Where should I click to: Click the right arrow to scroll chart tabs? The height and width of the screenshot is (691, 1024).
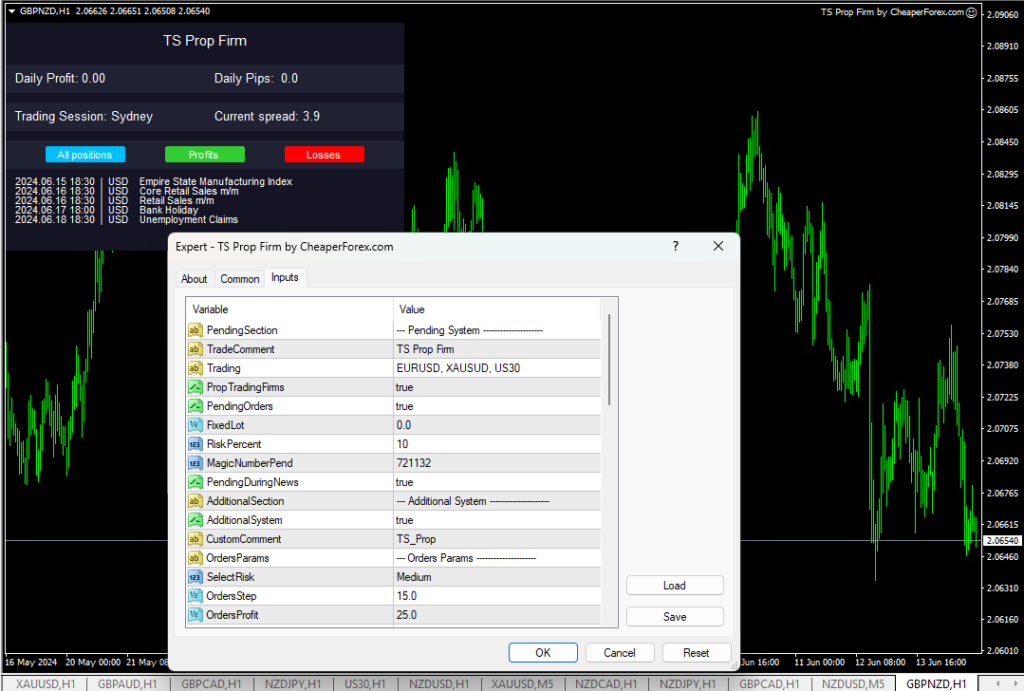click(x=1016, y=684)
